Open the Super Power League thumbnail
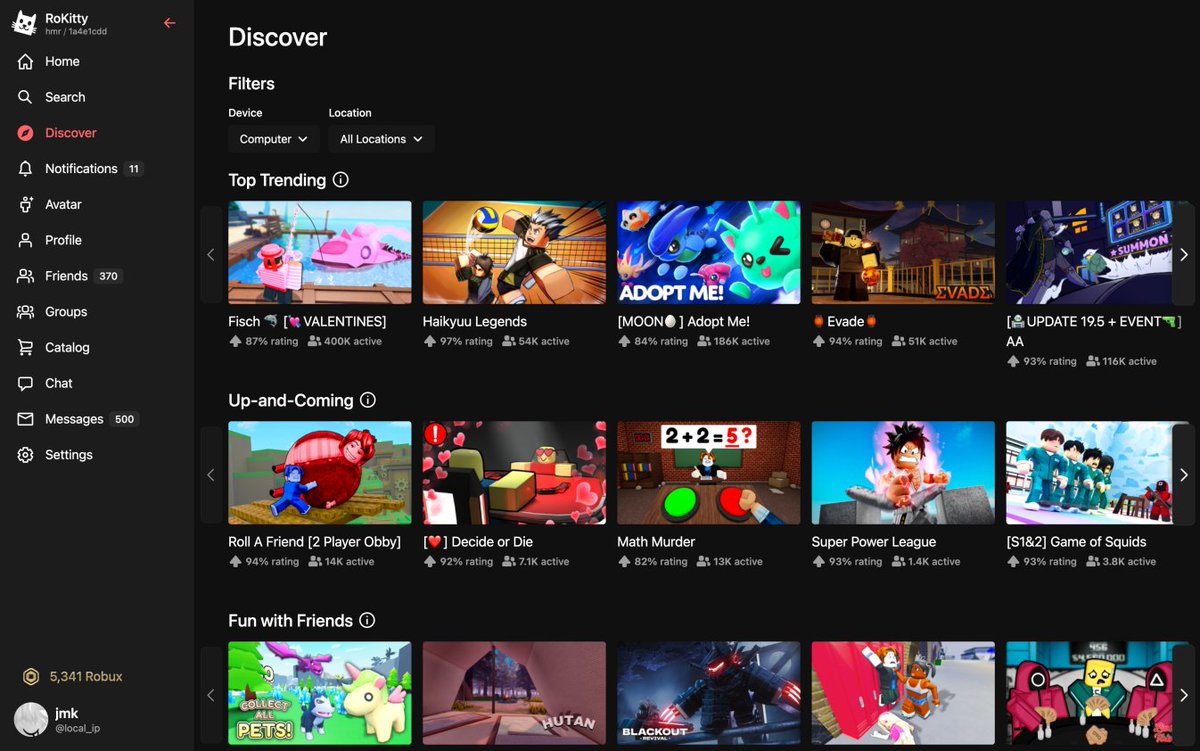 pyautogui.click(x=903, y=473)
